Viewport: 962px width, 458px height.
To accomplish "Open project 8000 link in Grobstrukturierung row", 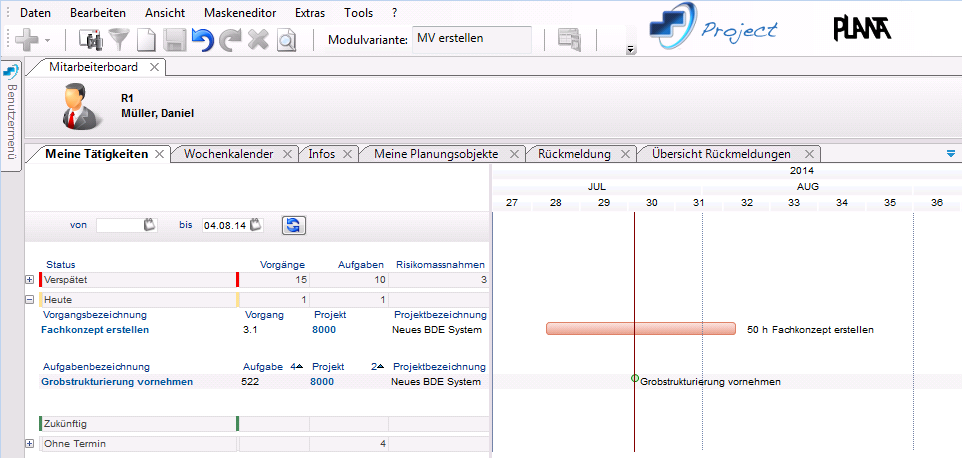I will (x=322, y=382).
